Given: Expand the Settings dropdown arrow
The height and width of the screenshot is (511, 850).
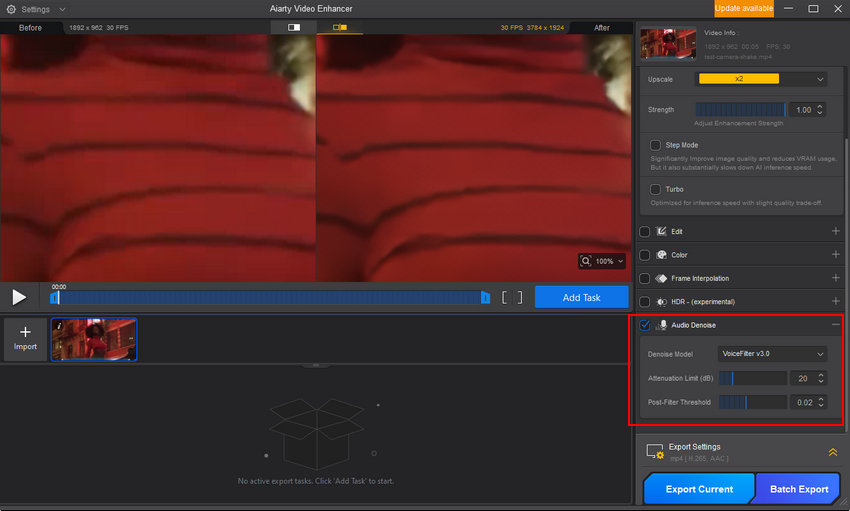Looking at the screenshot, I should tap(62, 9).
